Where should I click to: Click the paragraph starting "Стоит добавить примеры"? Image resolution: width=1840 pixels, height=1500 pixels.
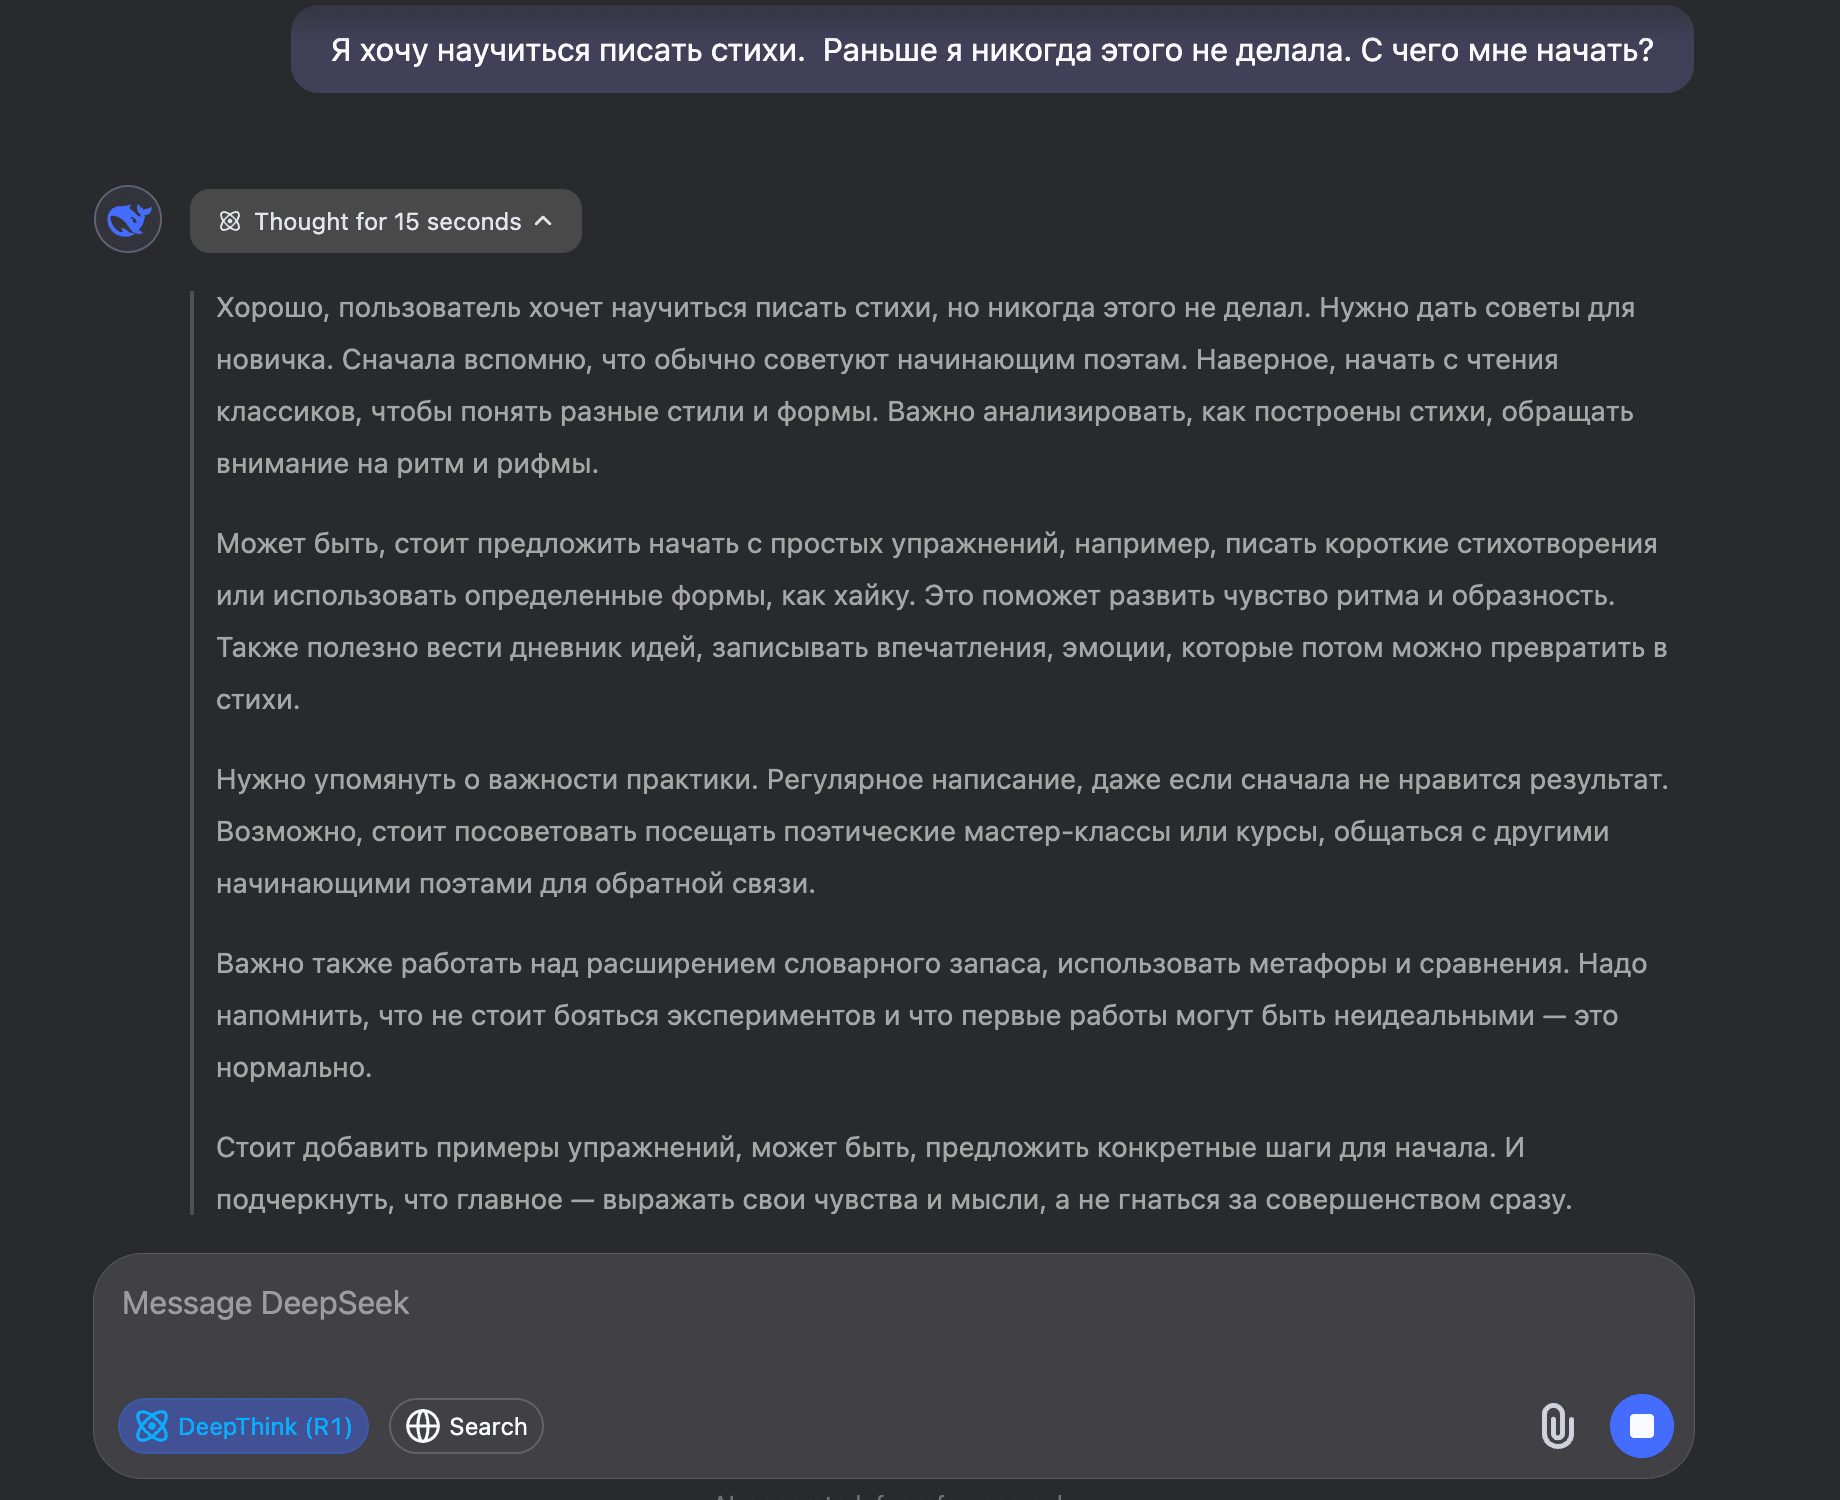tap(894, 1173)
